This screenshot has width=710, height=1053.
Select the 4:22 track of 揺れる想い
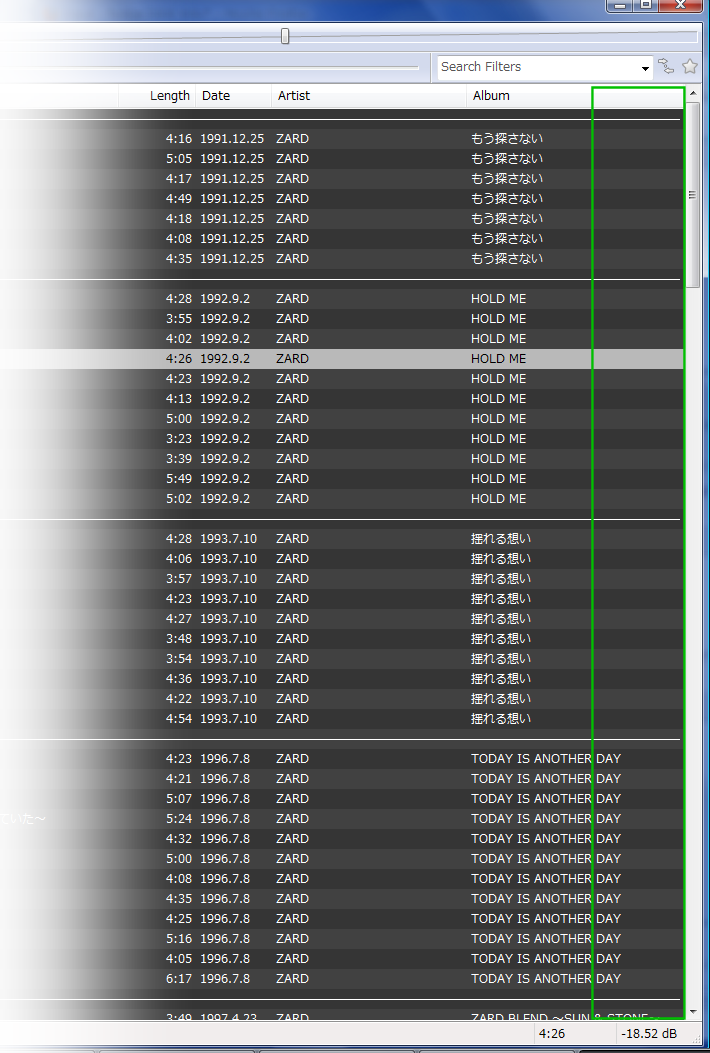pos(341,698)
